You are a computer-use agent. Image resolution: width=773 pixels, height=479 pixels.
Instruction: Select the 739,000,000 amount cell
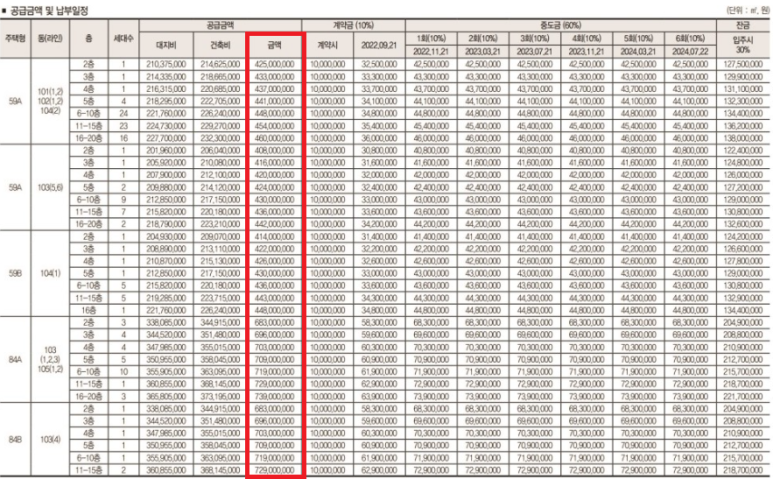point(275,396)
